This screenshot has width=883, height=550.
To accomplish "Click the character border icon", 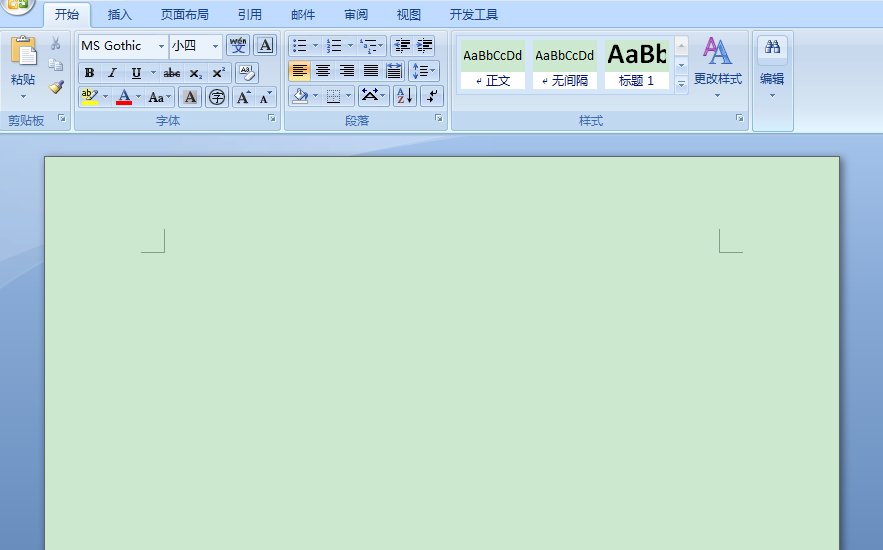I will (265, 45).
